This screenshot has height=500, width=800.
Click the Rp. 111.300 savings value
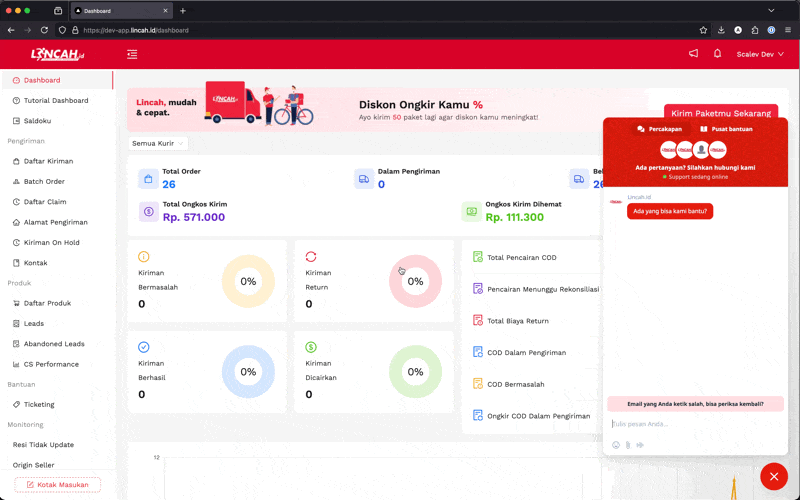click(514, 217)
